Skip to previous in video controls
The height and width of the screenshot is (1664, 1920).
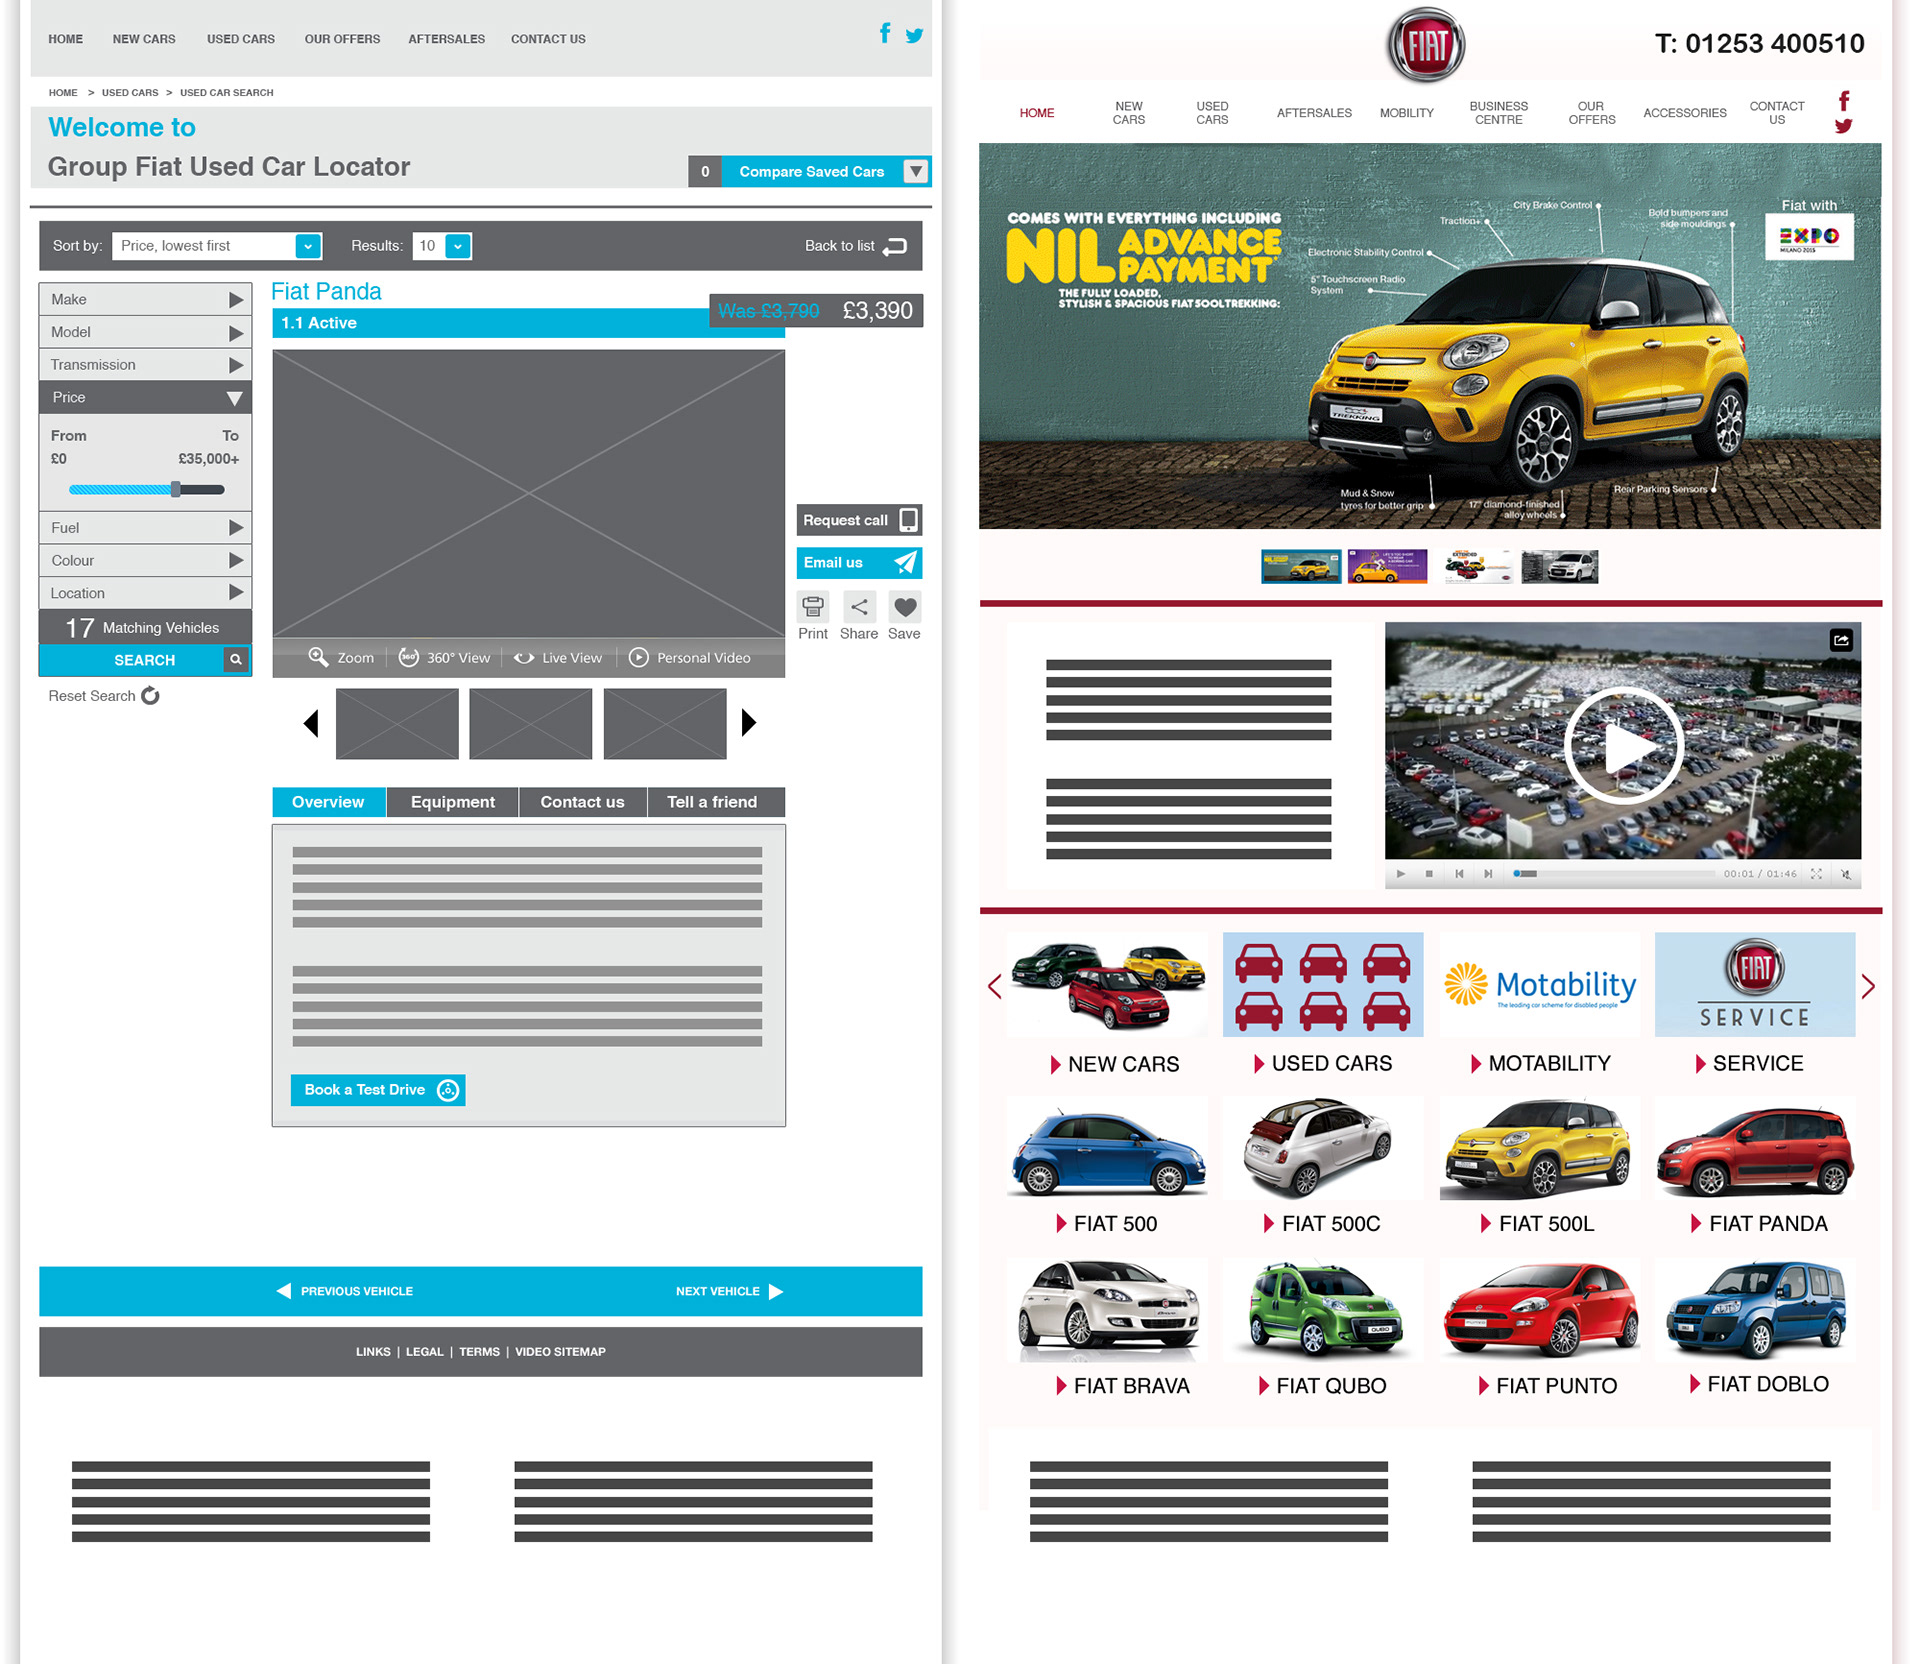coord(1459,874)
